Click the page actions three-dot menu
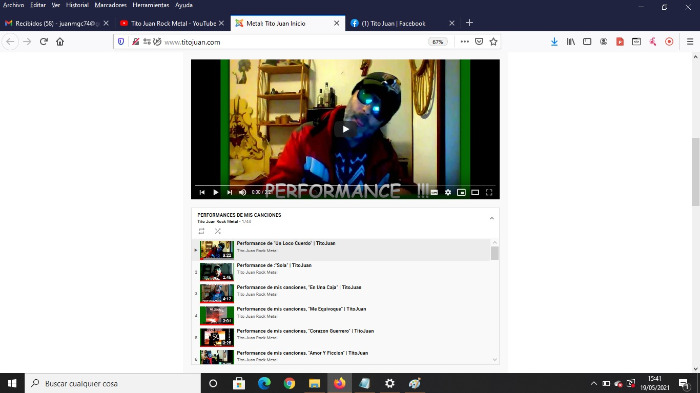The width and height of the screenshot is (700, 393). (x=465, y=42)
